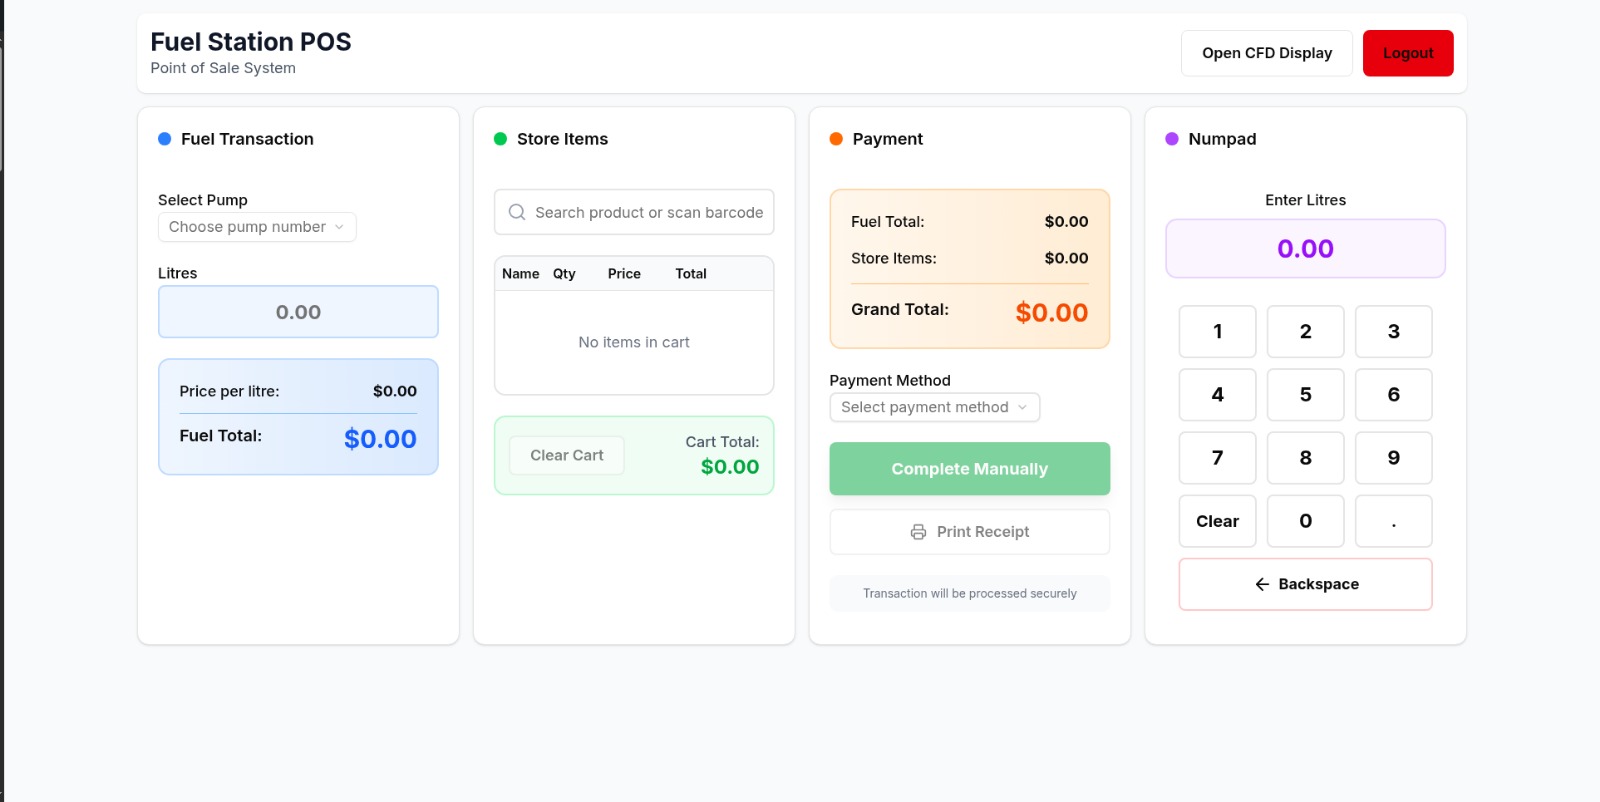
Task: Click the Fuel Station POS title
Action: (251, 42)
